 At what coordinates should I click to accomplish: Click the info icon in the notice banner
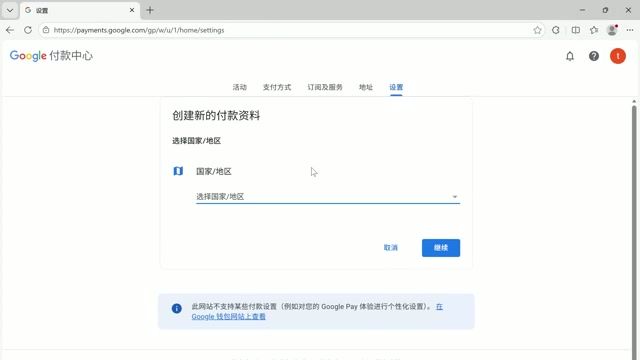176,308
